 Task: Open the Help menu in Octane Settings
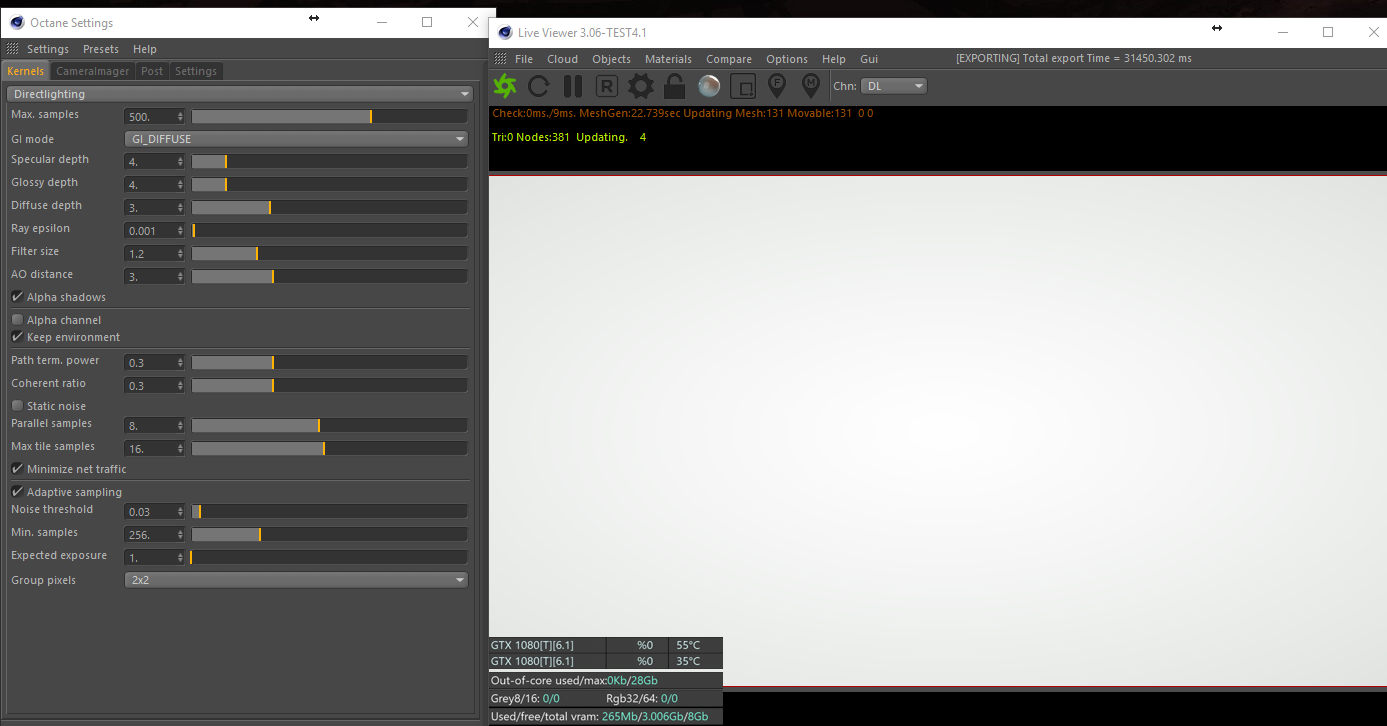(145, 49)
